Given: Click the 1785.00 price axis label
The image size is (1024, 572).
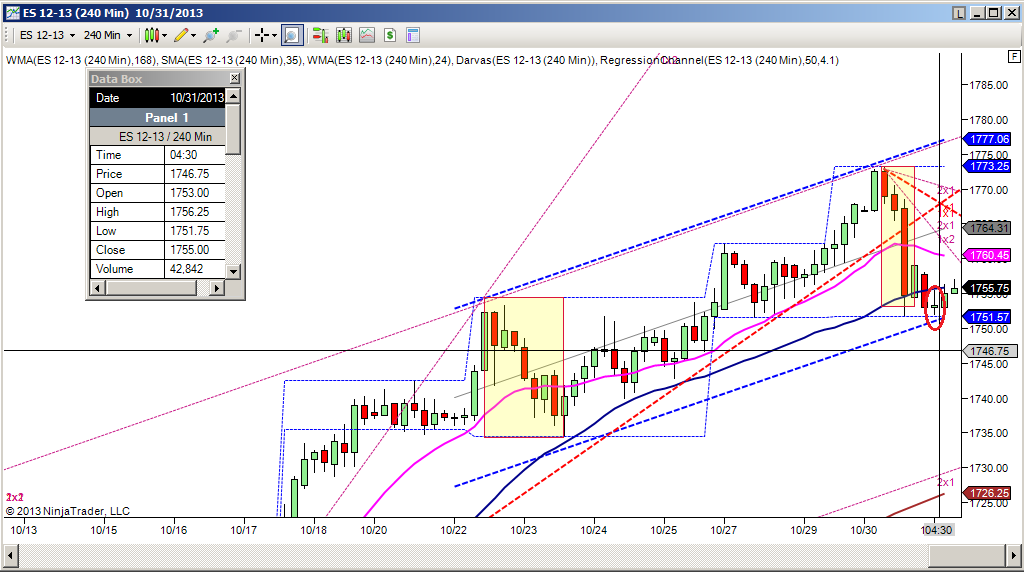Looking at the screenshot, I should [989, 85].
